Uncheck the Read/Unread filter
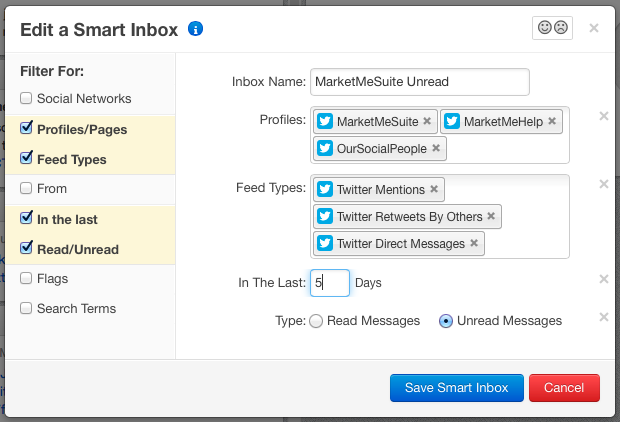This screenshot has width=620, height=422. (x=26, y=248)
